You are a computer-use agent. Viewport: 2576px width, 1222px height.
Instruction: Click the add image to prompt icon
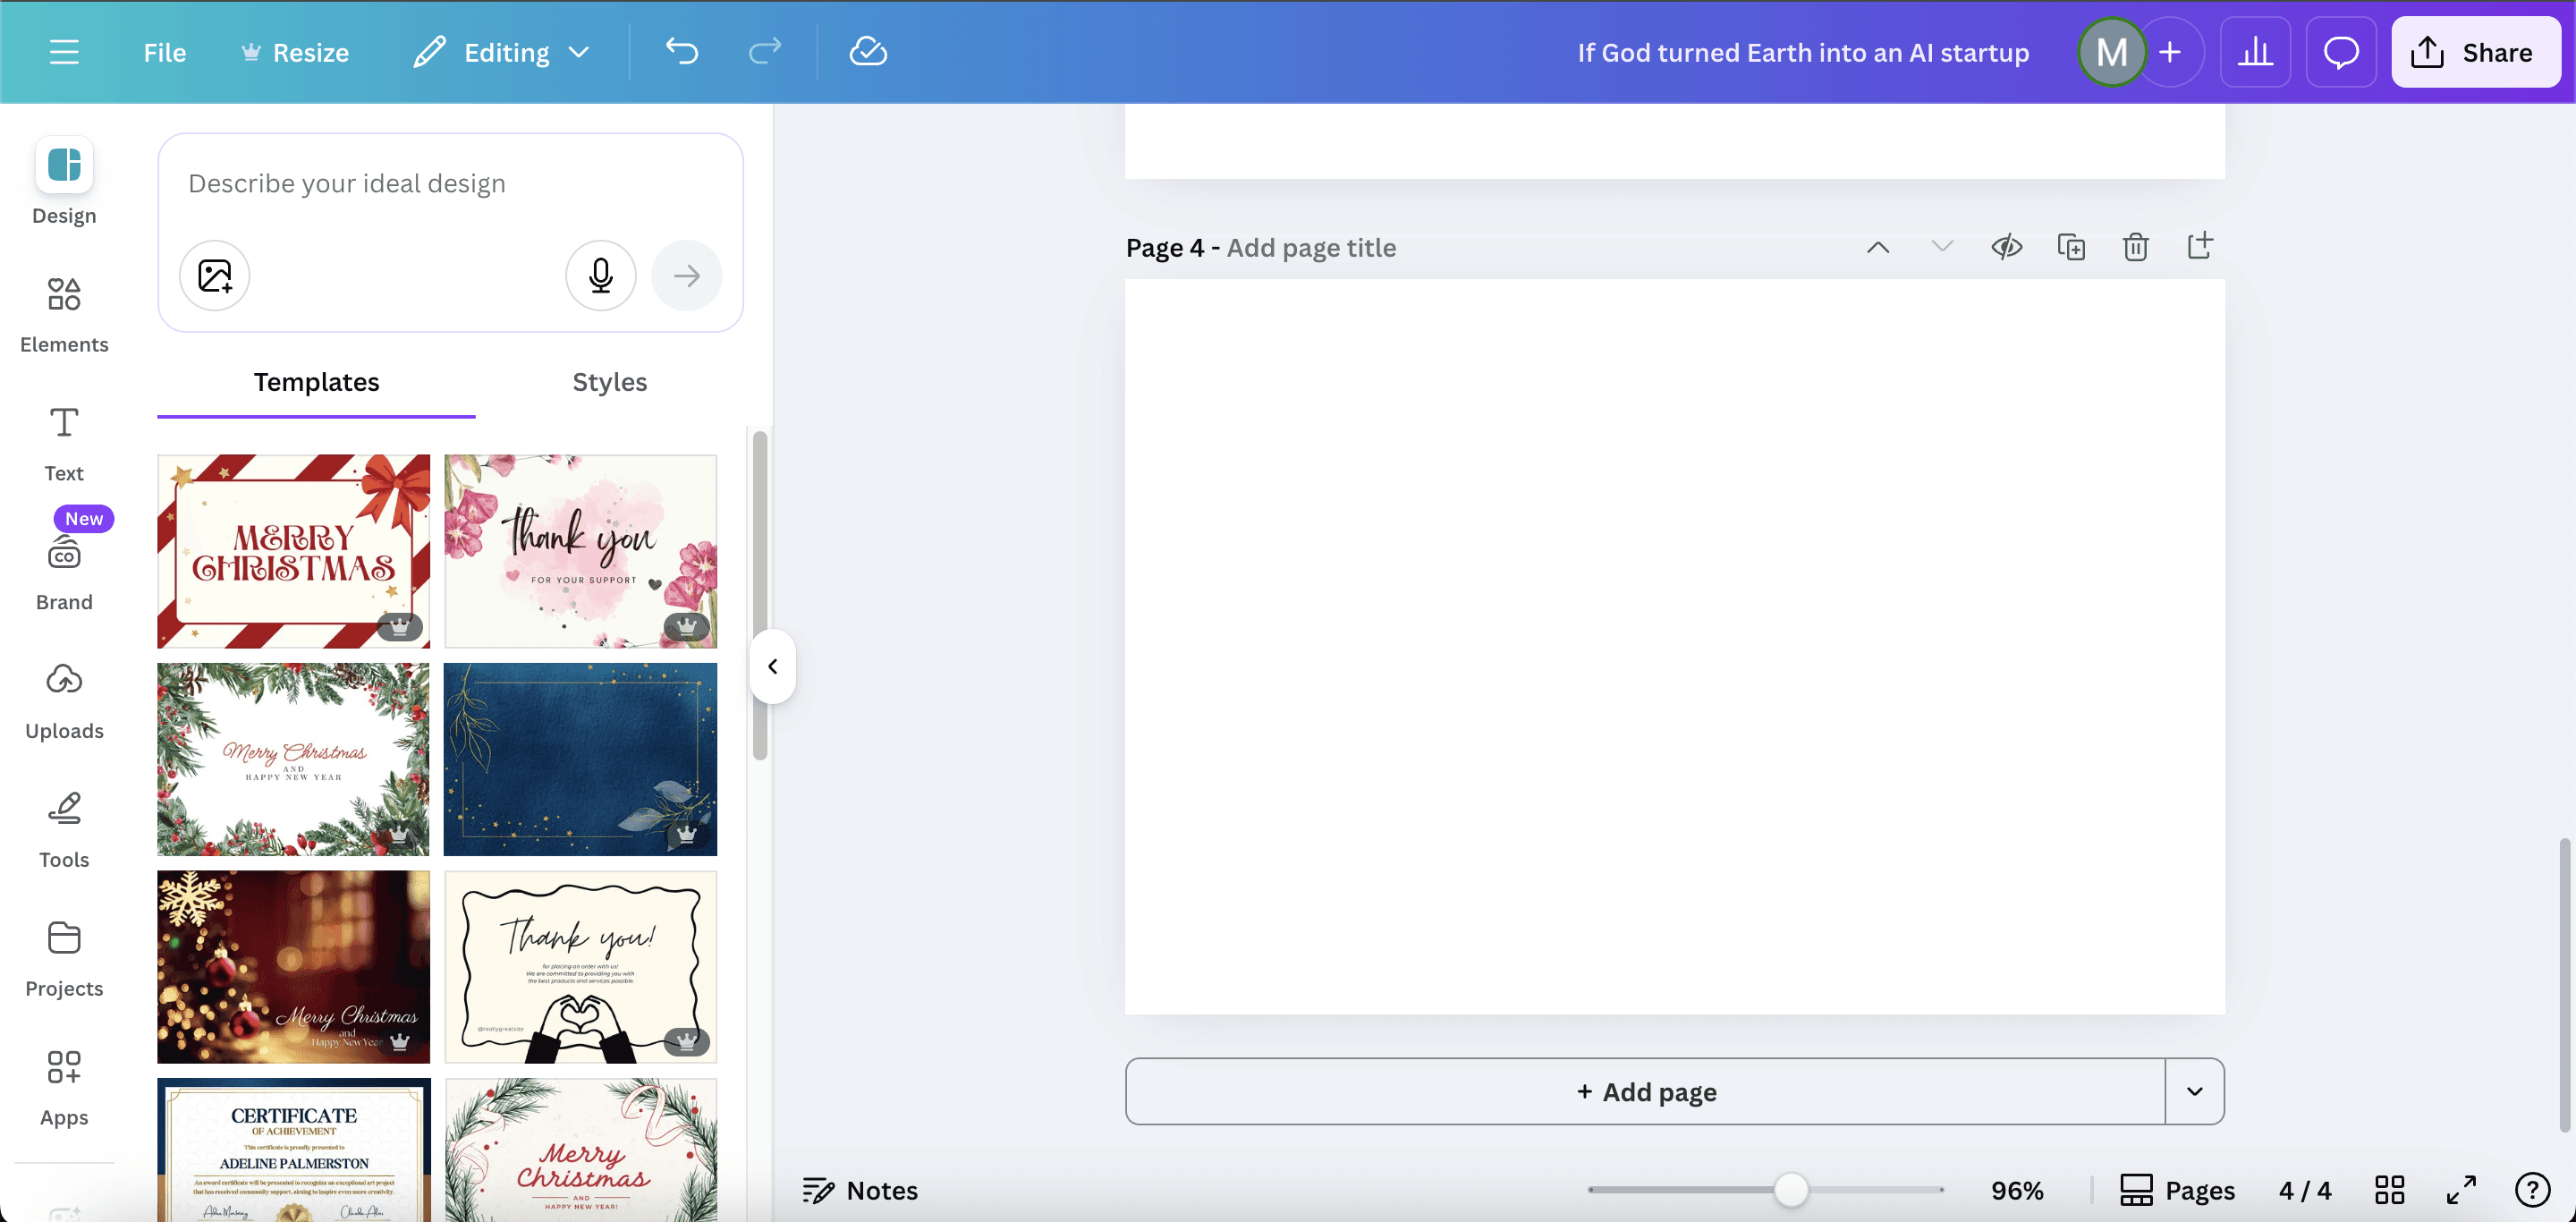click(214, 275)
